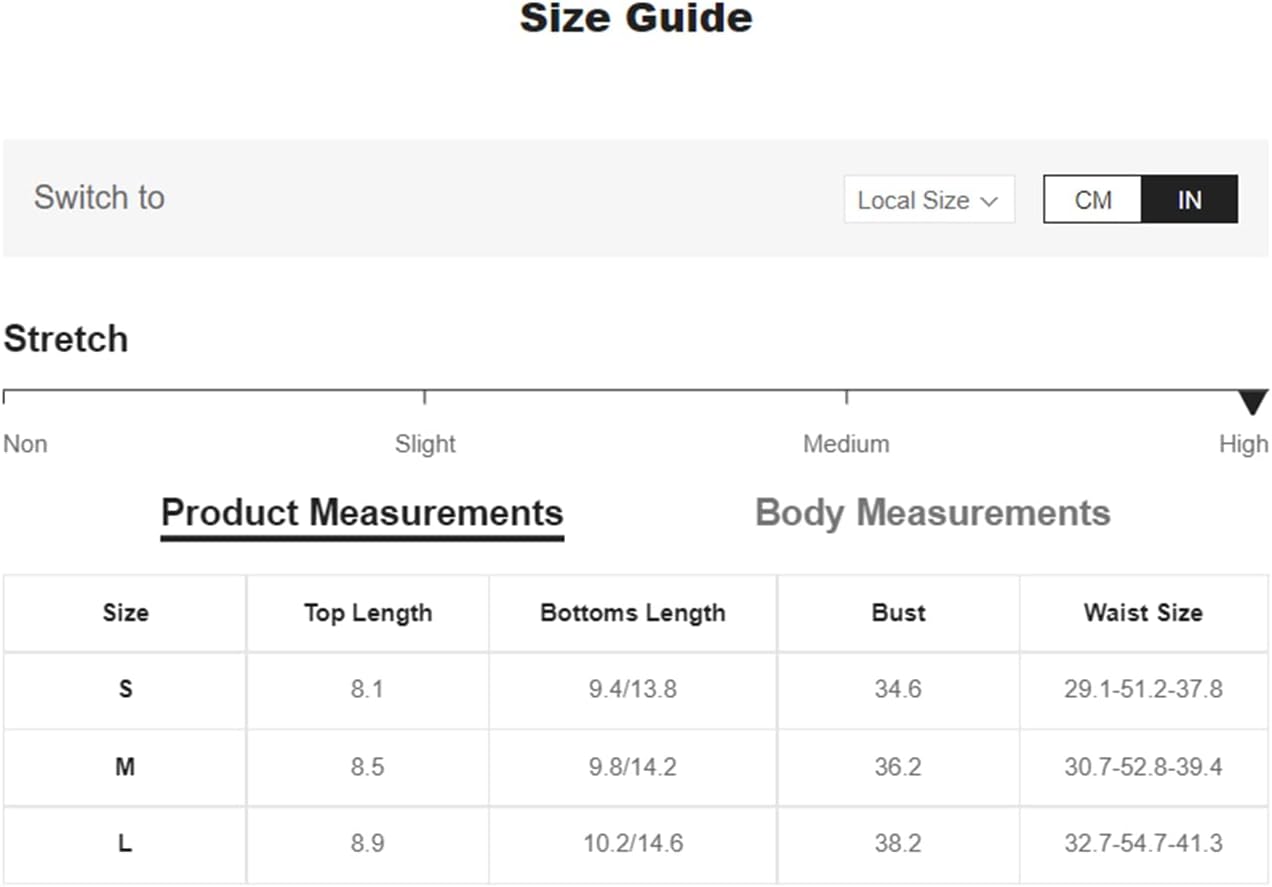The height and width of the screenshot is (887, 1272).
Task: Select the IN unit toggle
Action: point(1189,200)
